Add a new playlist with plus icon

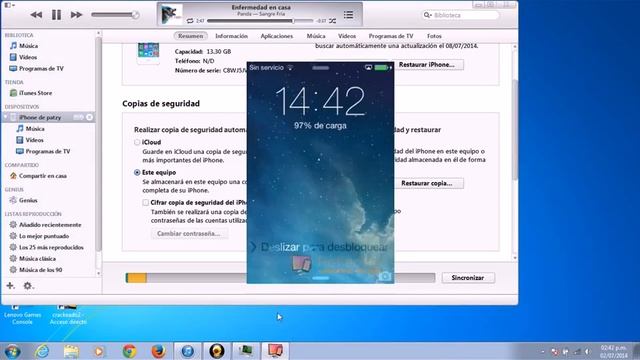[10, 286]
